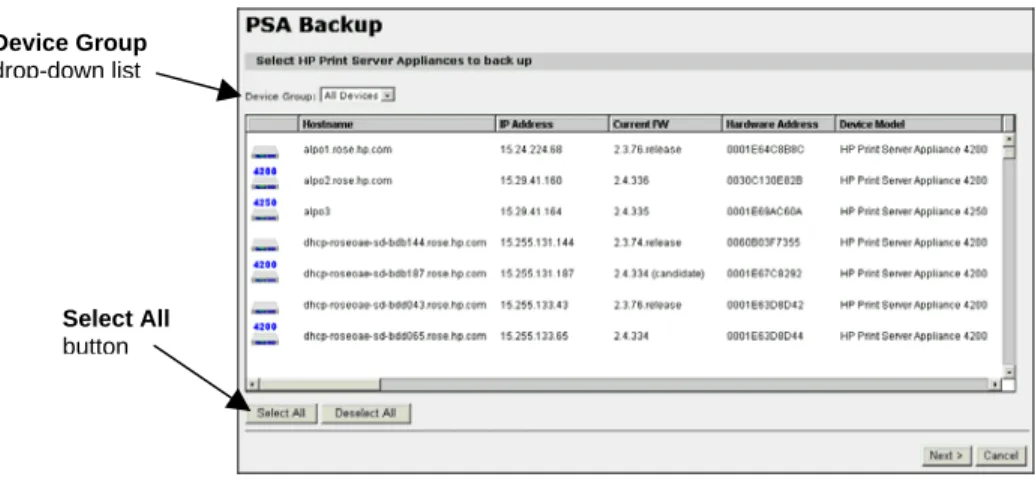1035x492 pixels.
Task: Click the vertical scrollbar up arrow
Action: tap(1009, 139)
